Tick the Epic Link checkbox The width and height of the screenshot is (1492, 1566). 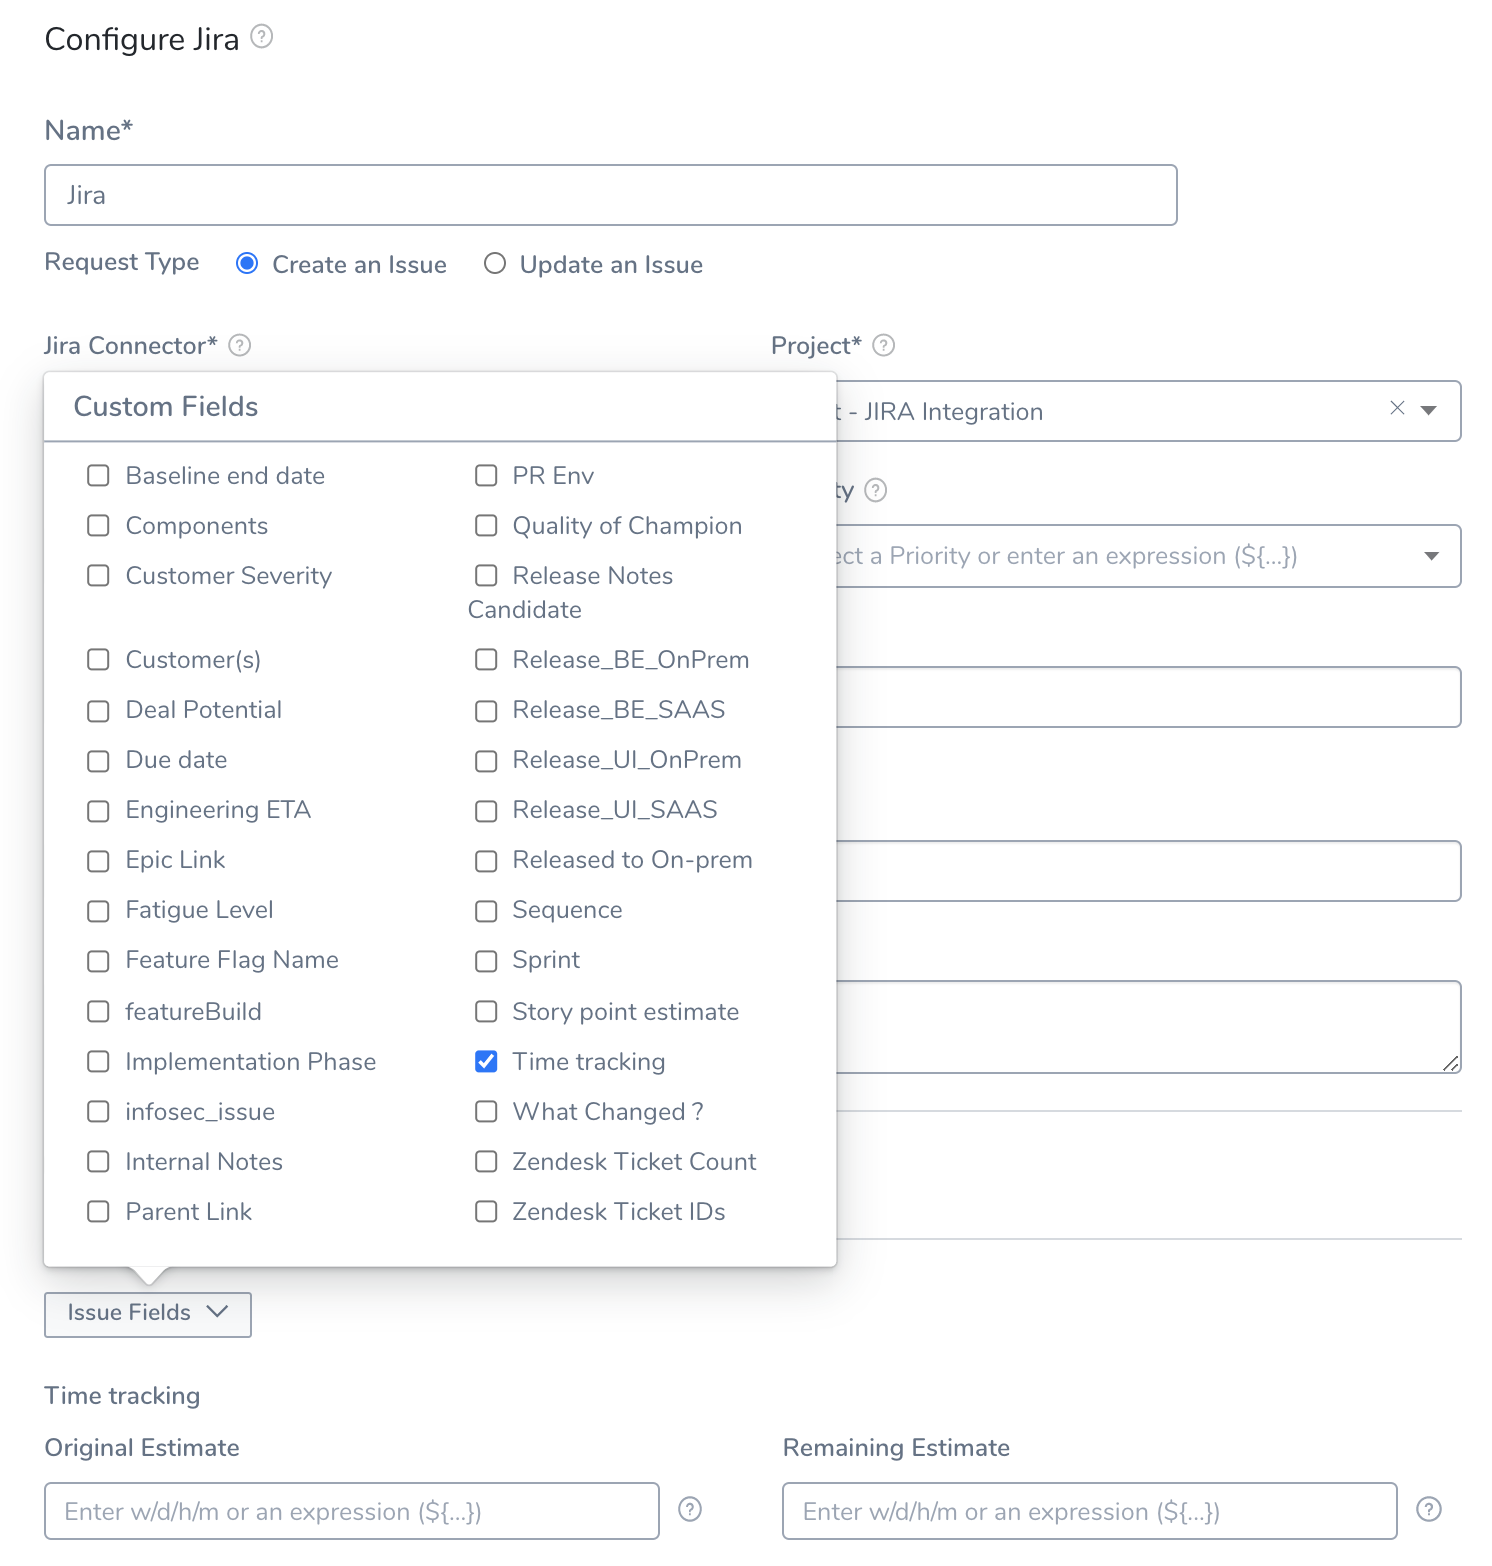[x=98, y=861]
